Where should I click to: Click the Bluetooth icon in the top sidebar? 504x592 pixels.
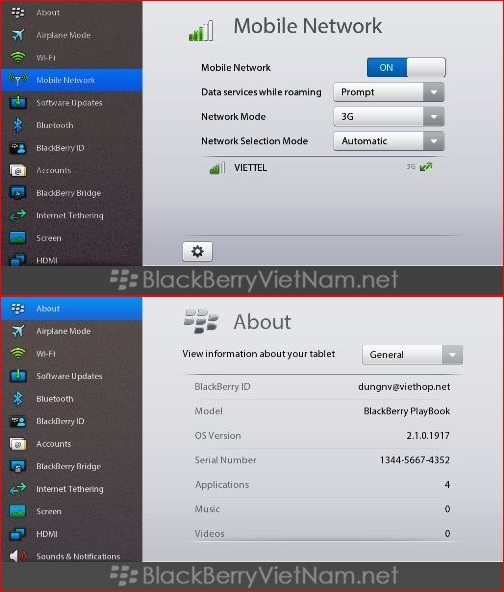coord(18,125)
